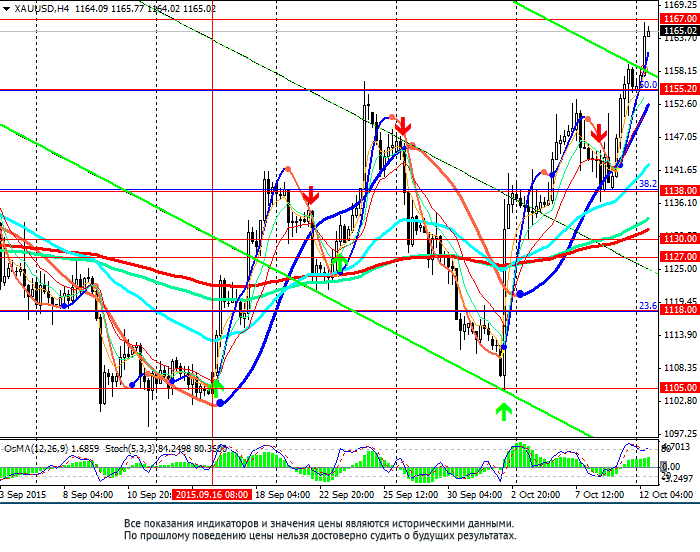Viewport: 700px width, 552px height.
Task: Click the 30 Sep 04:00 time label
Action: tap(474, 495)
